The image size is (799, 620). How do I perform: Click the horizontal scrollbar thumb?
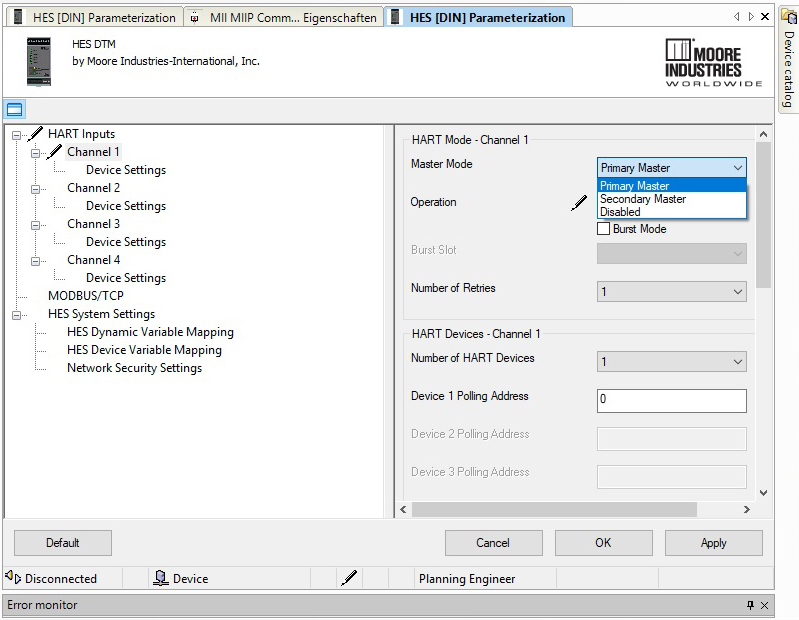click(x=554, y=509)
